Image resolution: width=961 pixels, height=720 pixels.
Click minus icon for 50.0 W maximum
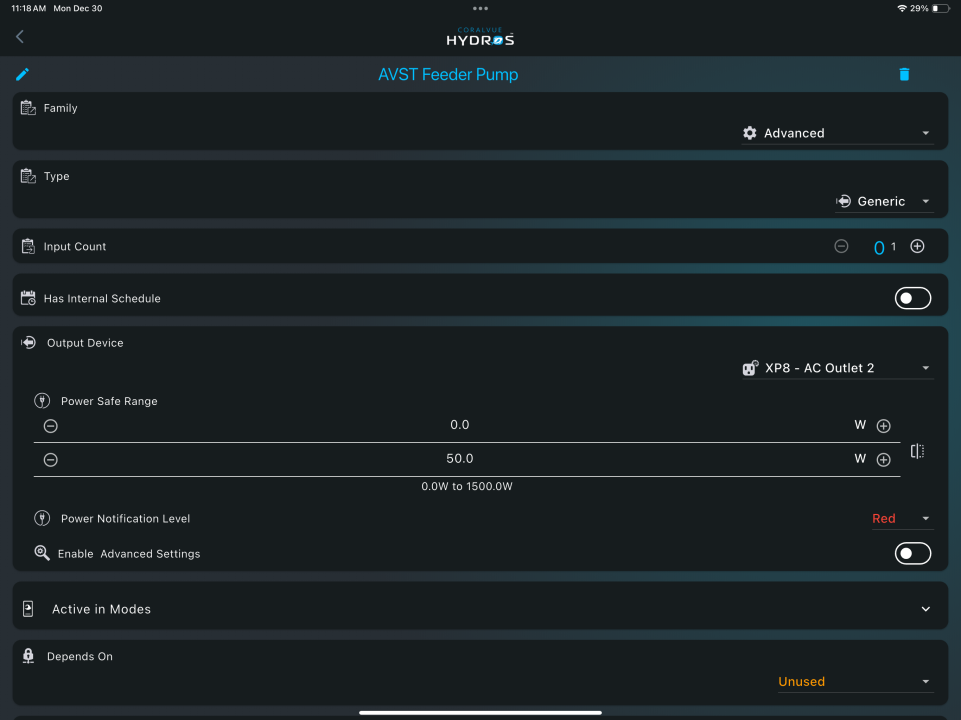[x=51, y=460]
